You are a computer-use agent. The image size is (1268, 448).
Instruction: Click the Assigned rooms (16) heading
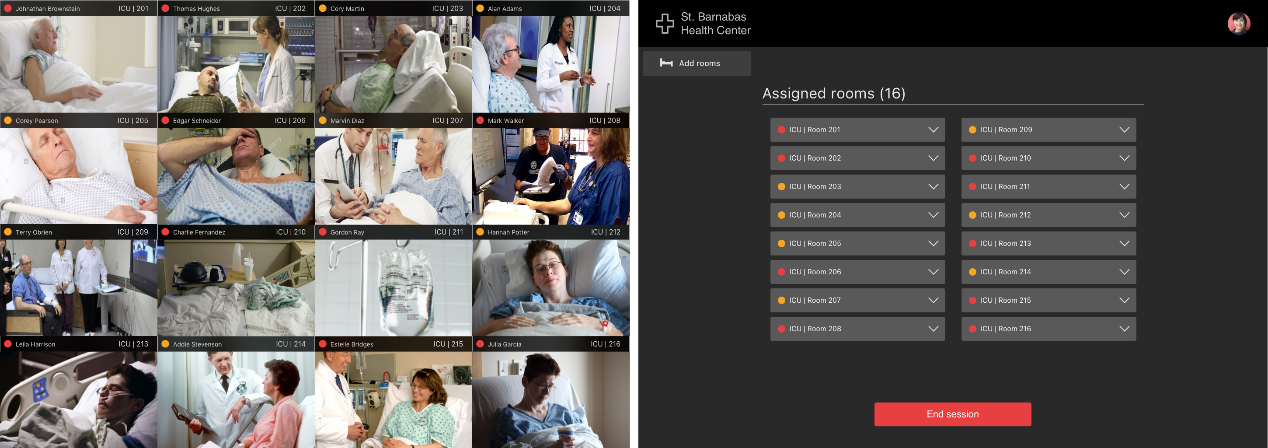[834, 94]
